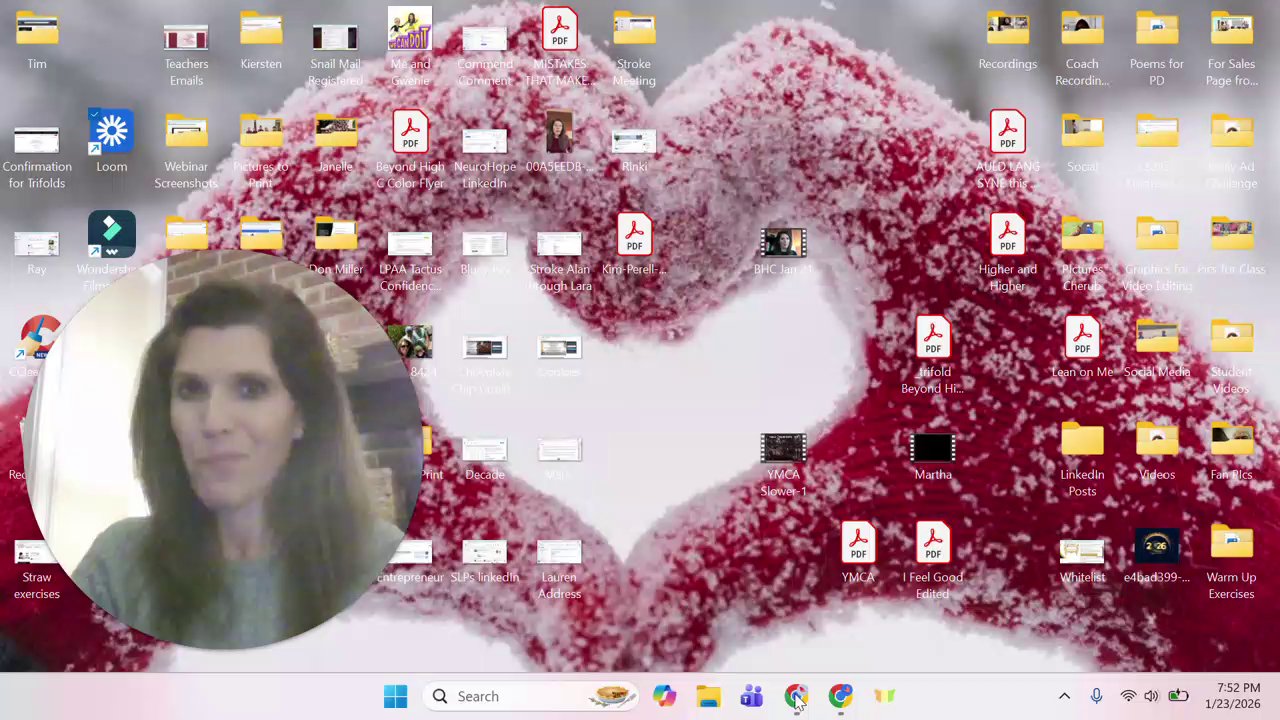
Task: Open the Don Miller folder
Action: [x=335, y=244]
